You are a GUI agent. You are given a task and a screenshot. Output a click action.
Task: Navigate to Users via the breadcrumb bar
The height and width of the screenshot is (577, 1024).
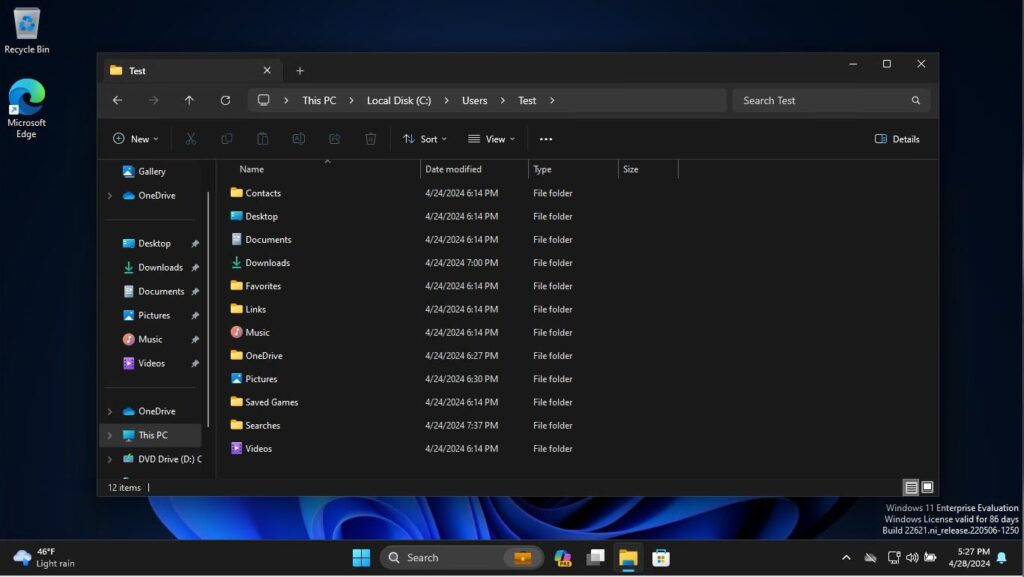coord(474,100)
